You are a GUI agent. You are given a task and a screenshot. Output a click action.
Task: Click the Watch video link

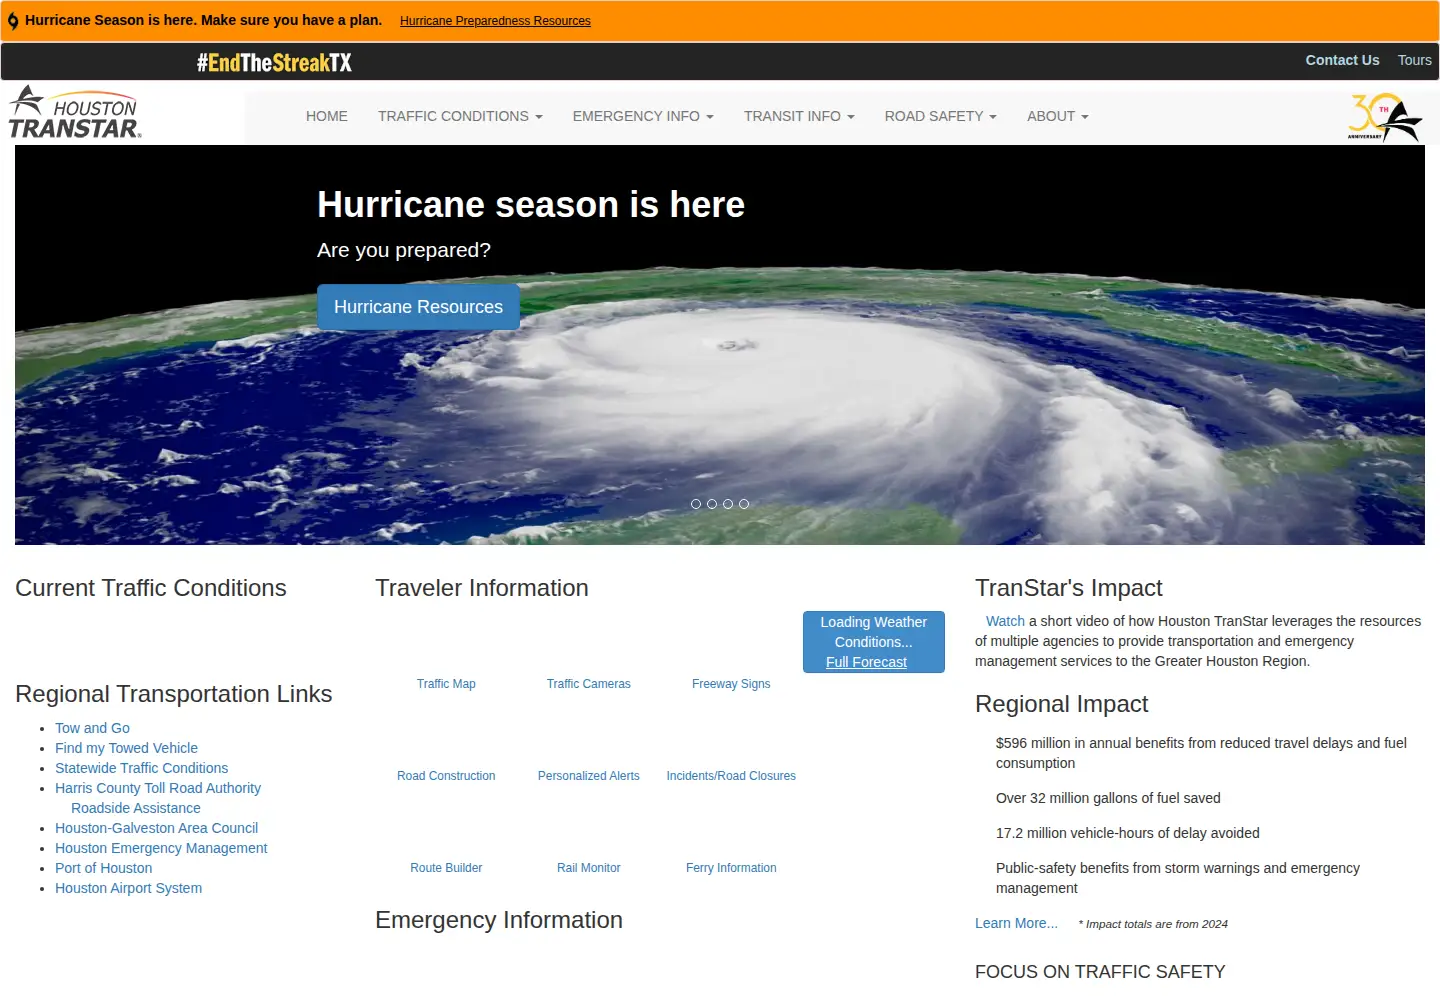pos(1005,621)
